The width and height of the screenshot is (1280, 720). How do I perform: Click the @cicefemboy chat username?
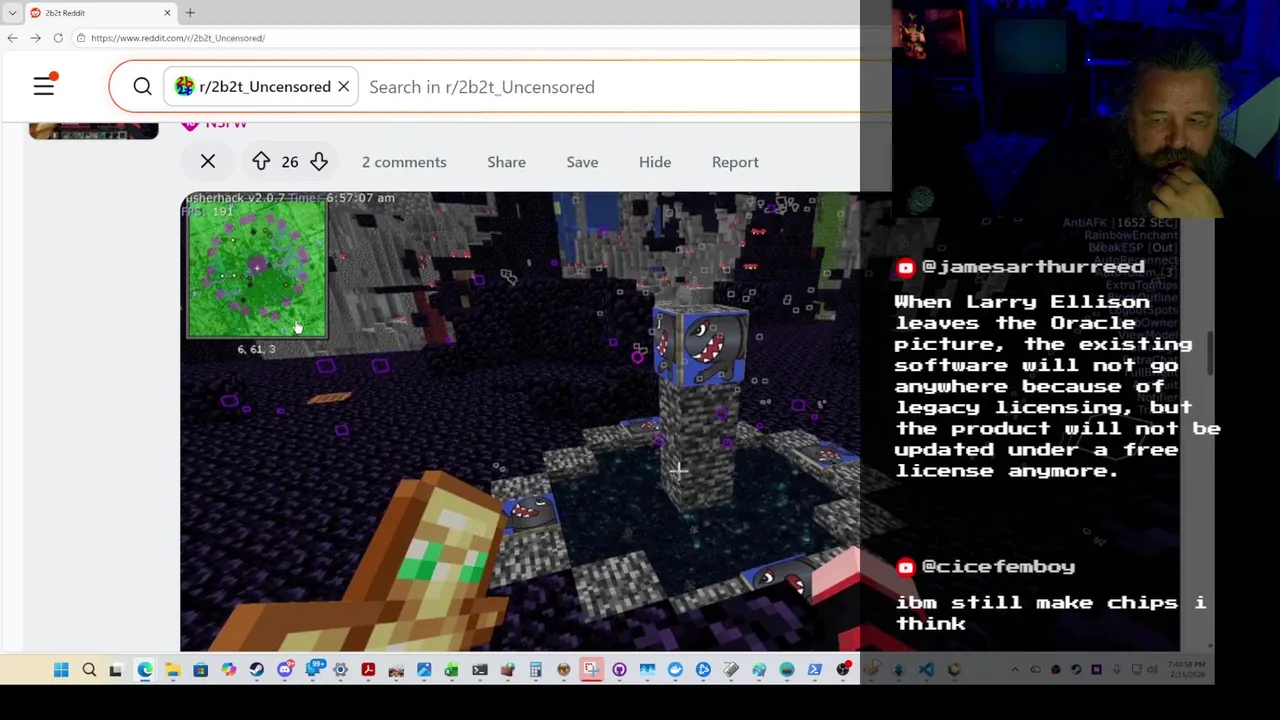click(x=998, y=567)
